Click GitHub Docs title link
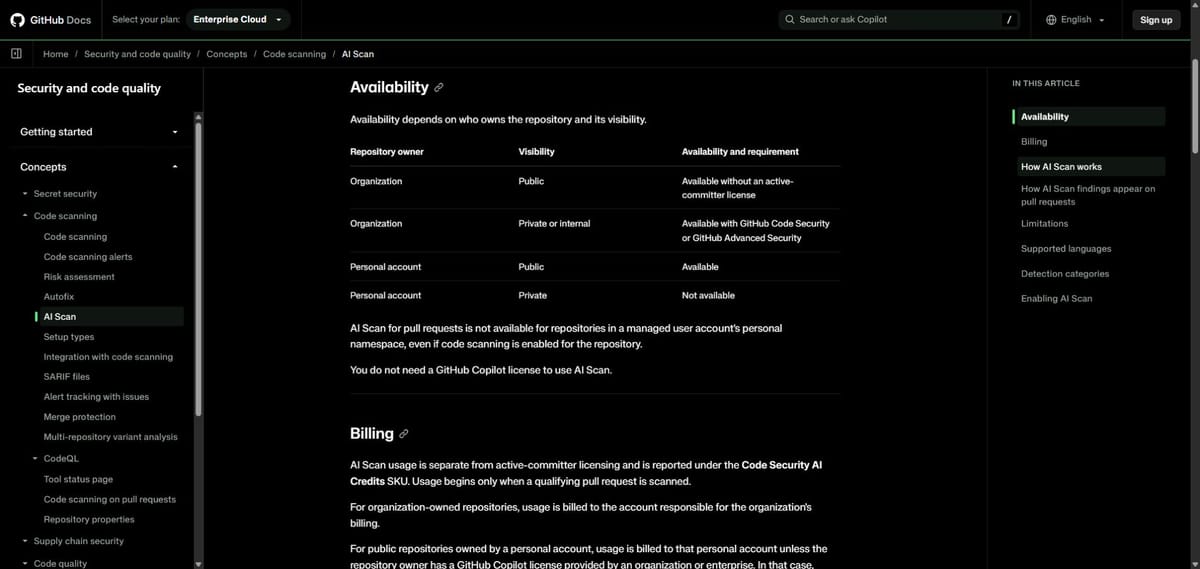Image resolution: width=1200 pixels, height=569 pixels. pyautogui.click(x=60, y=19)
